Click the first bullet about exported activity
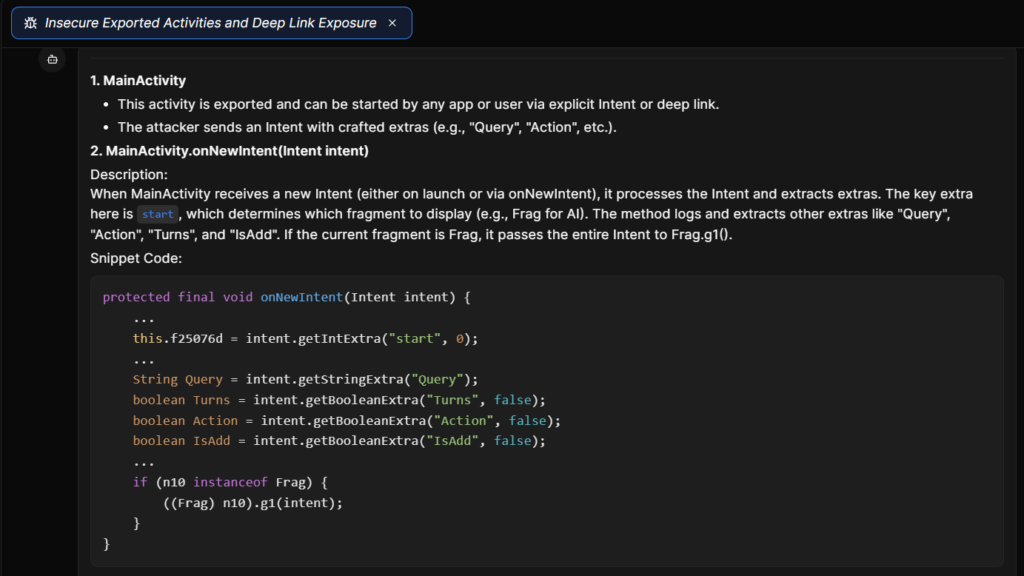Viewport: 1024px width, 576px height. click(x=418, y=104)
